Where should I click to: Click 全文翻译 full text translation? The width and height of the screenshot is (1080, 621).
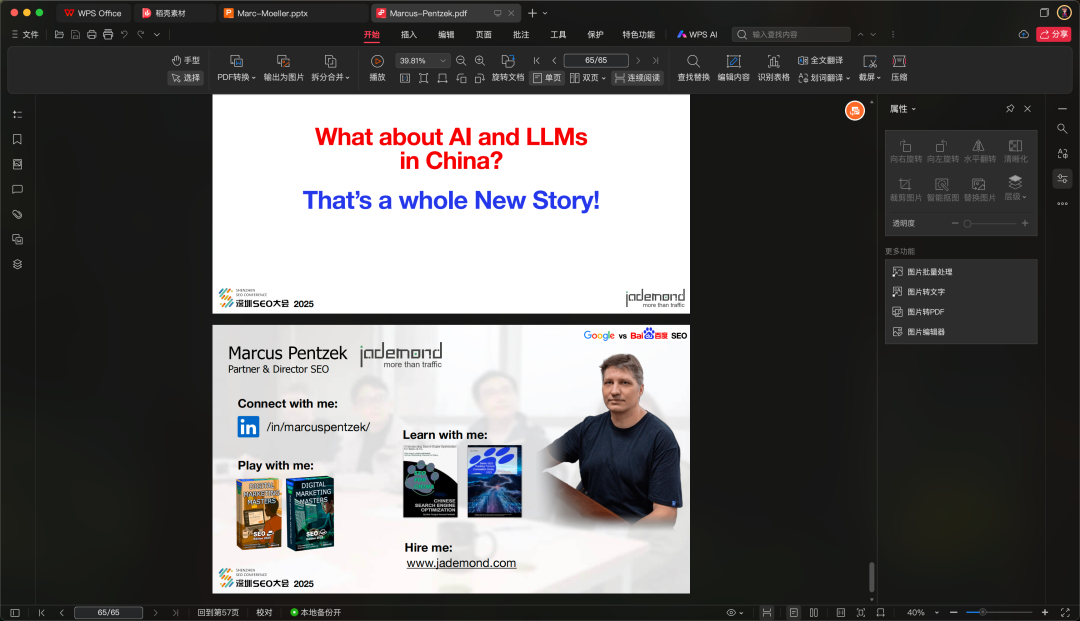[x=820, y=61]
